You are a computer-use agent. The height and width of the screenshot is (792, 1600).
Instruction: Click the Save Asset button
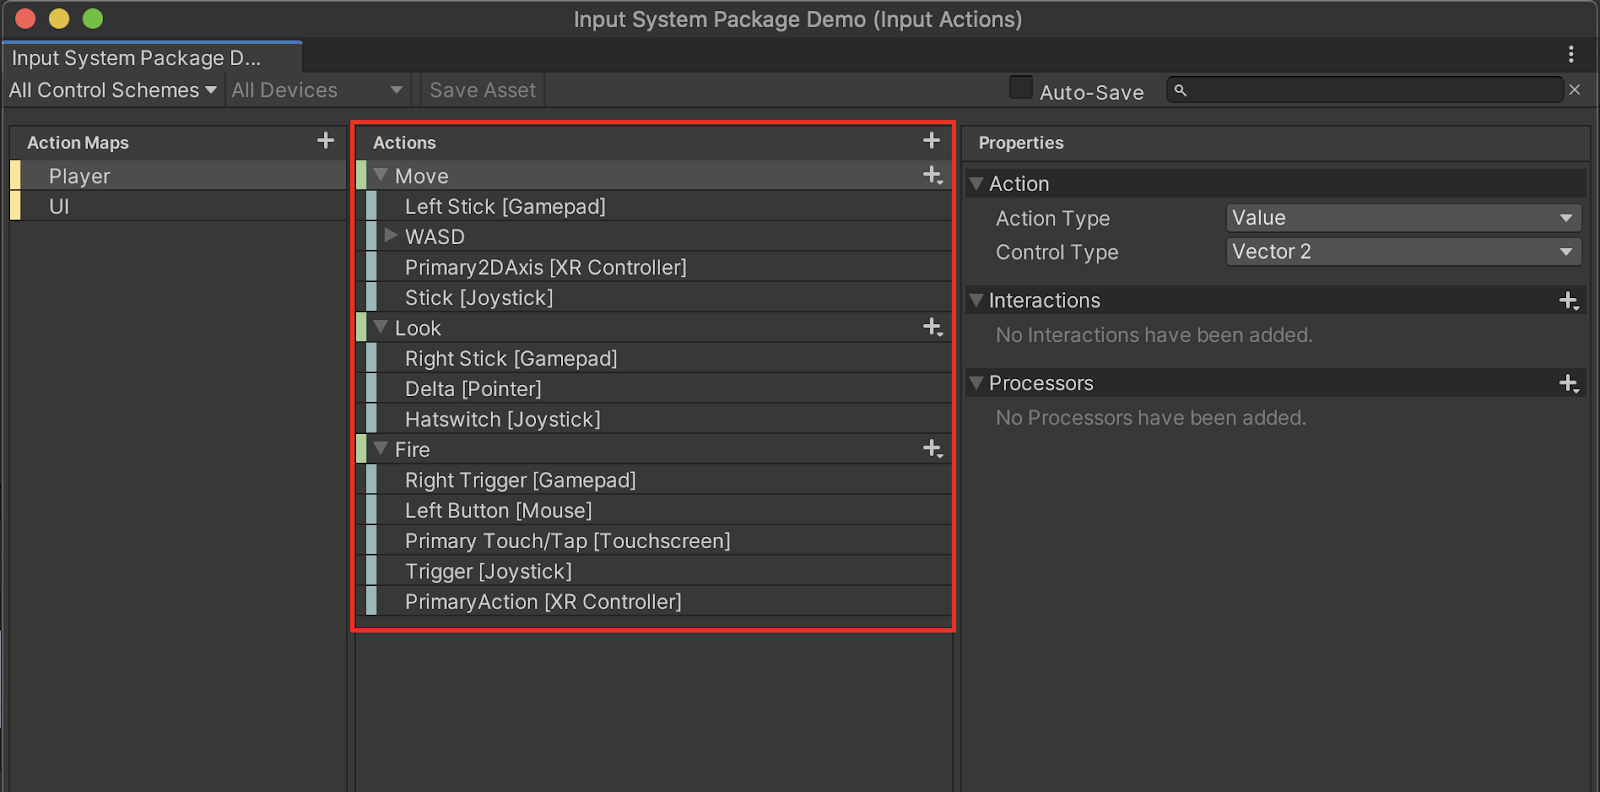pyautogui.click(x=482, y=90)
